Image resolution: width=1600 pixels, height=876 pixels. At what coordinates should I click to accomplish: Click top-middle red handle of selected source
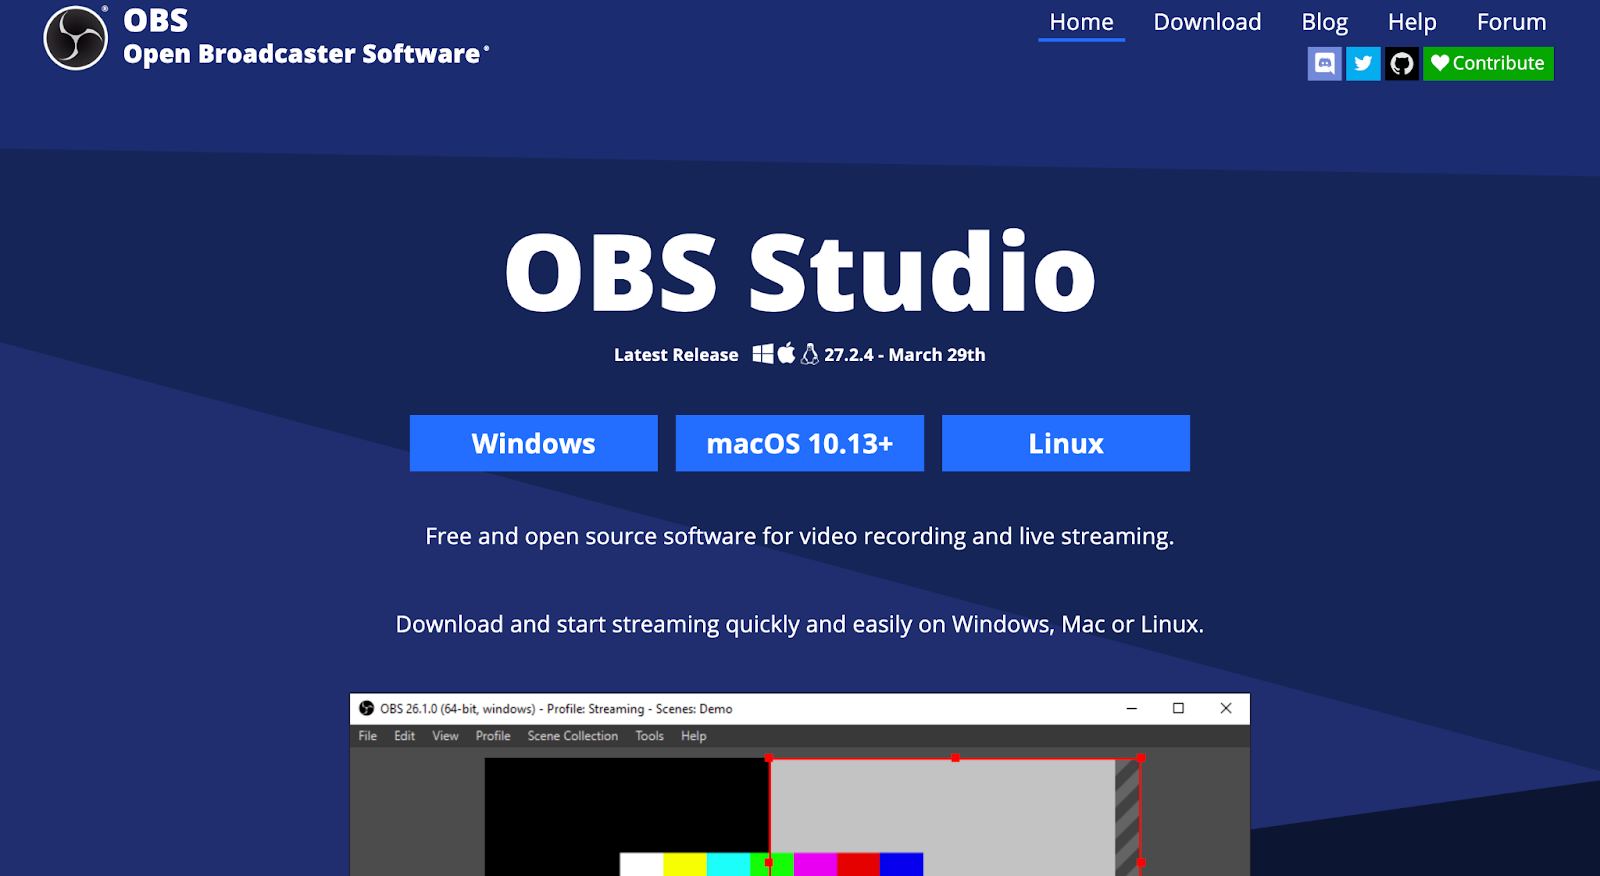click(x=955, y=758)
